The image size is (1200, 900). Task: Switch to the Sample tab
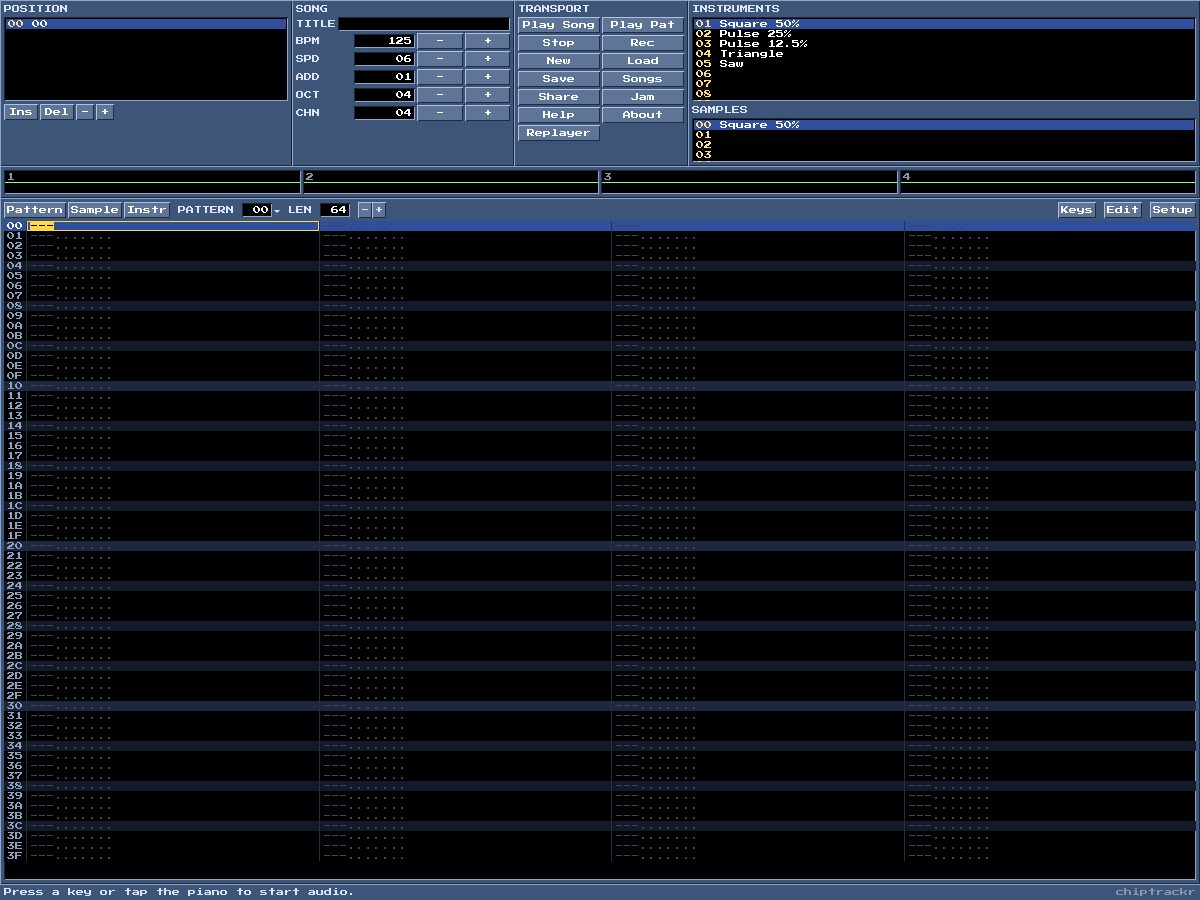94,210
